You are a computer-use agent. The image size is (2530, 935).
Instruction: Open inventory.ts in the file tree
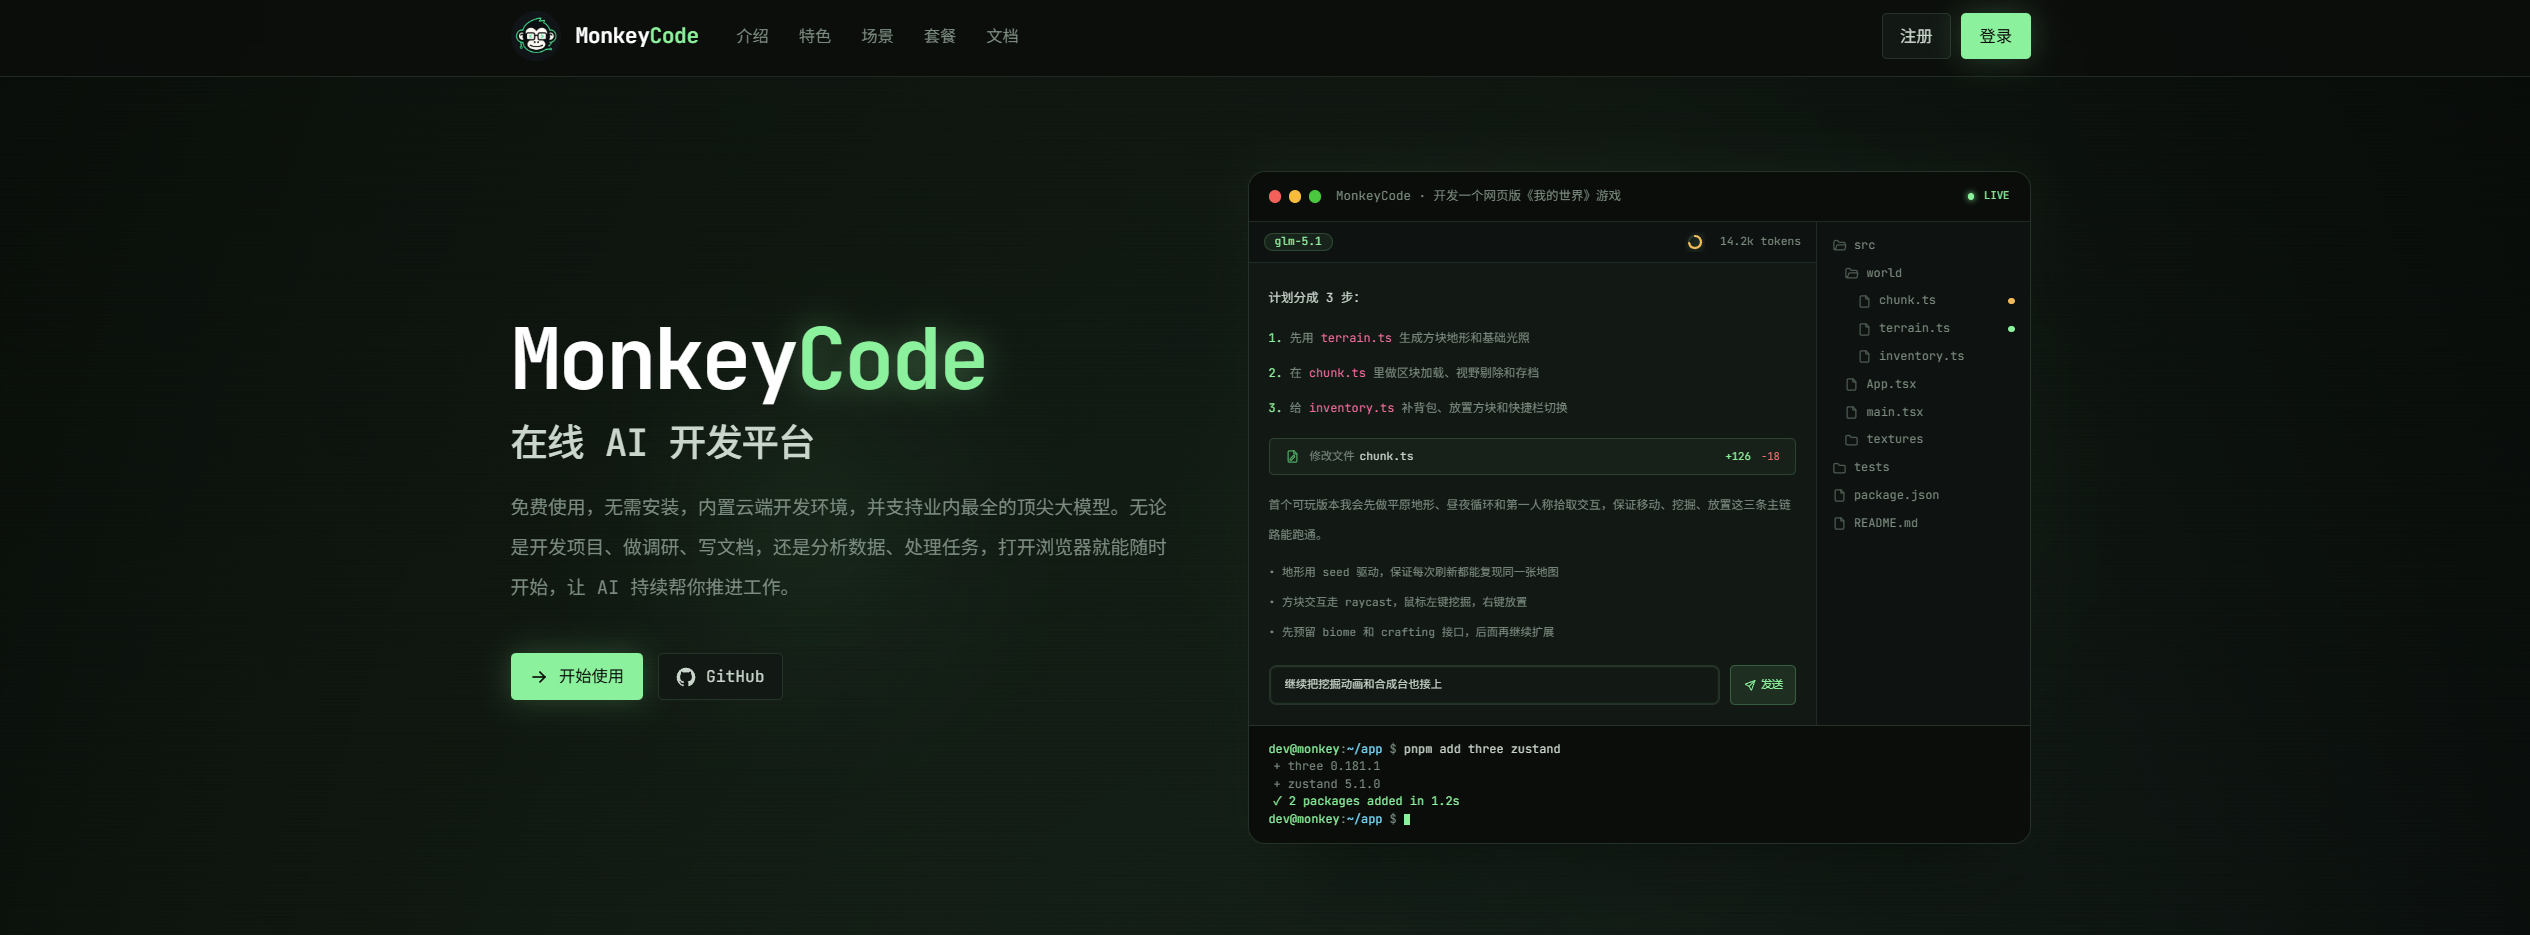[x=1911, y=356]
